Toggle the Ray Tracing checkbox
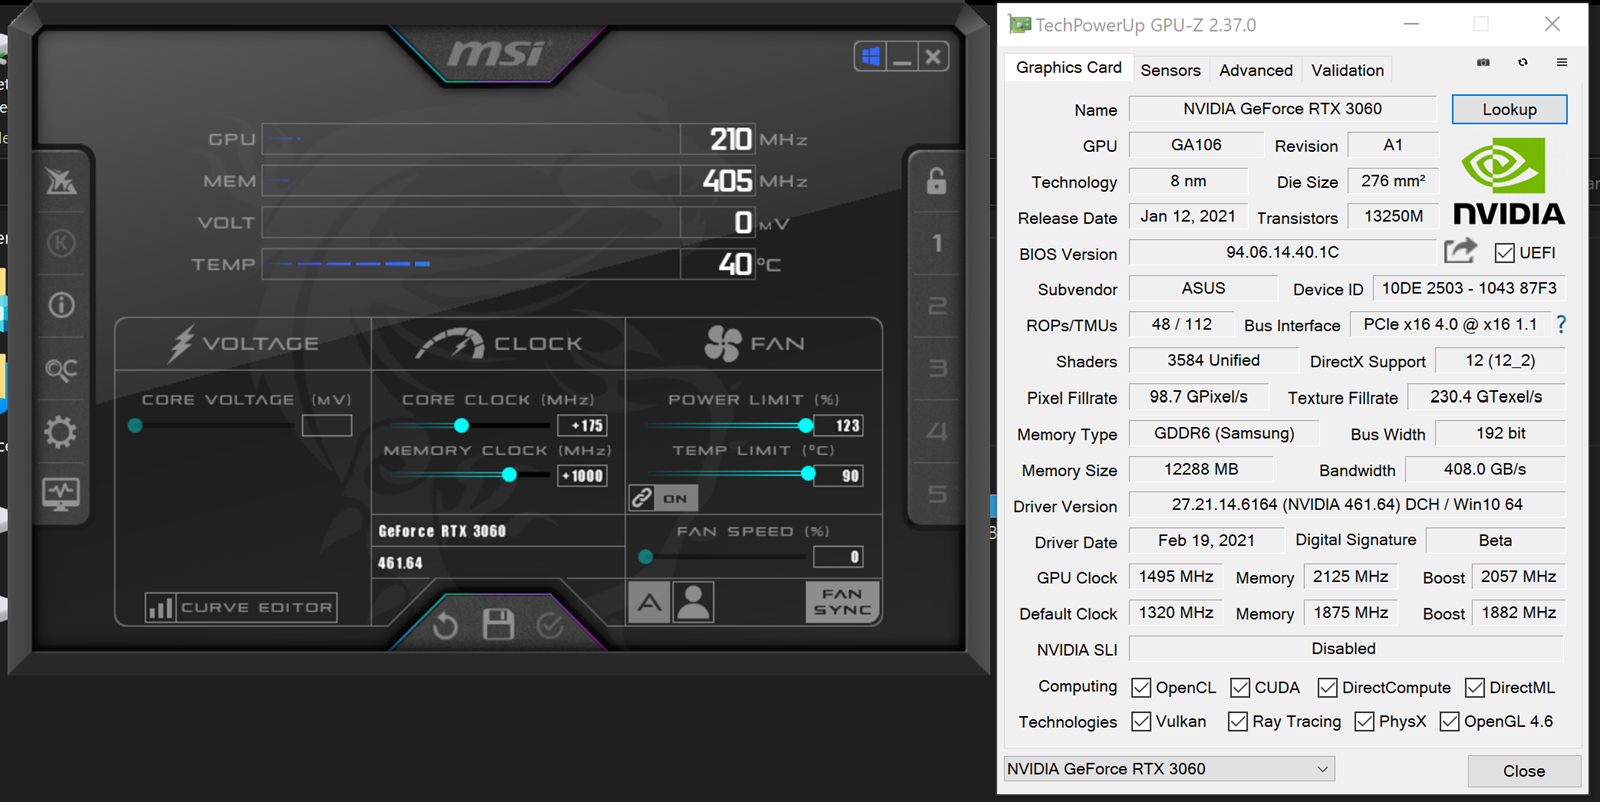The width and height of the screenshot is (1600, 802). (1238, 722)
